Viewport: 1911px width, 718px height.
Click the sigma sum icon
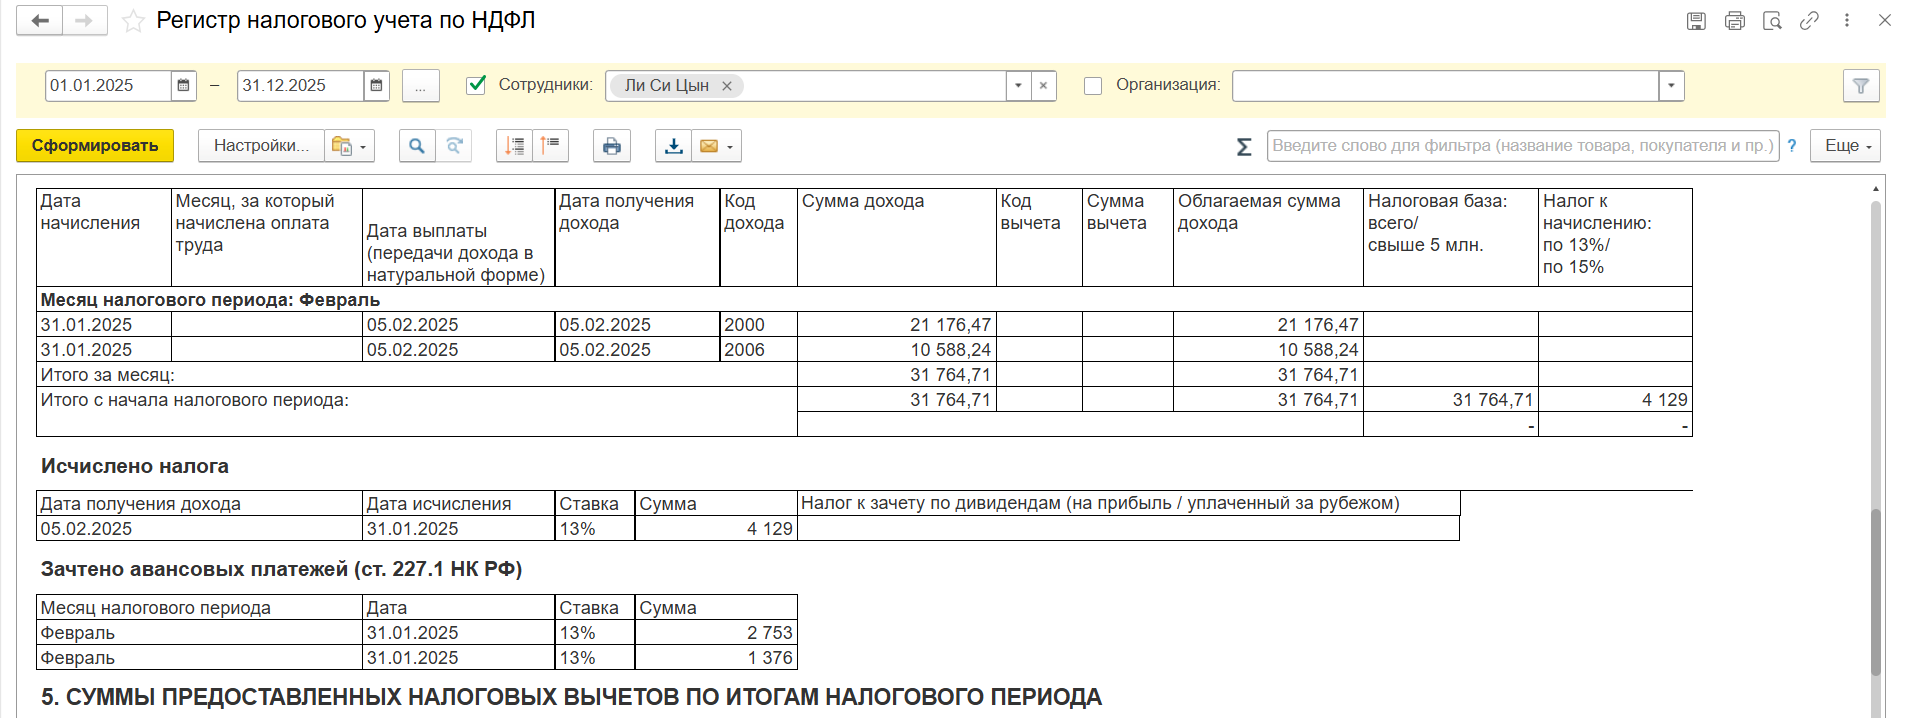[1244, 147]
